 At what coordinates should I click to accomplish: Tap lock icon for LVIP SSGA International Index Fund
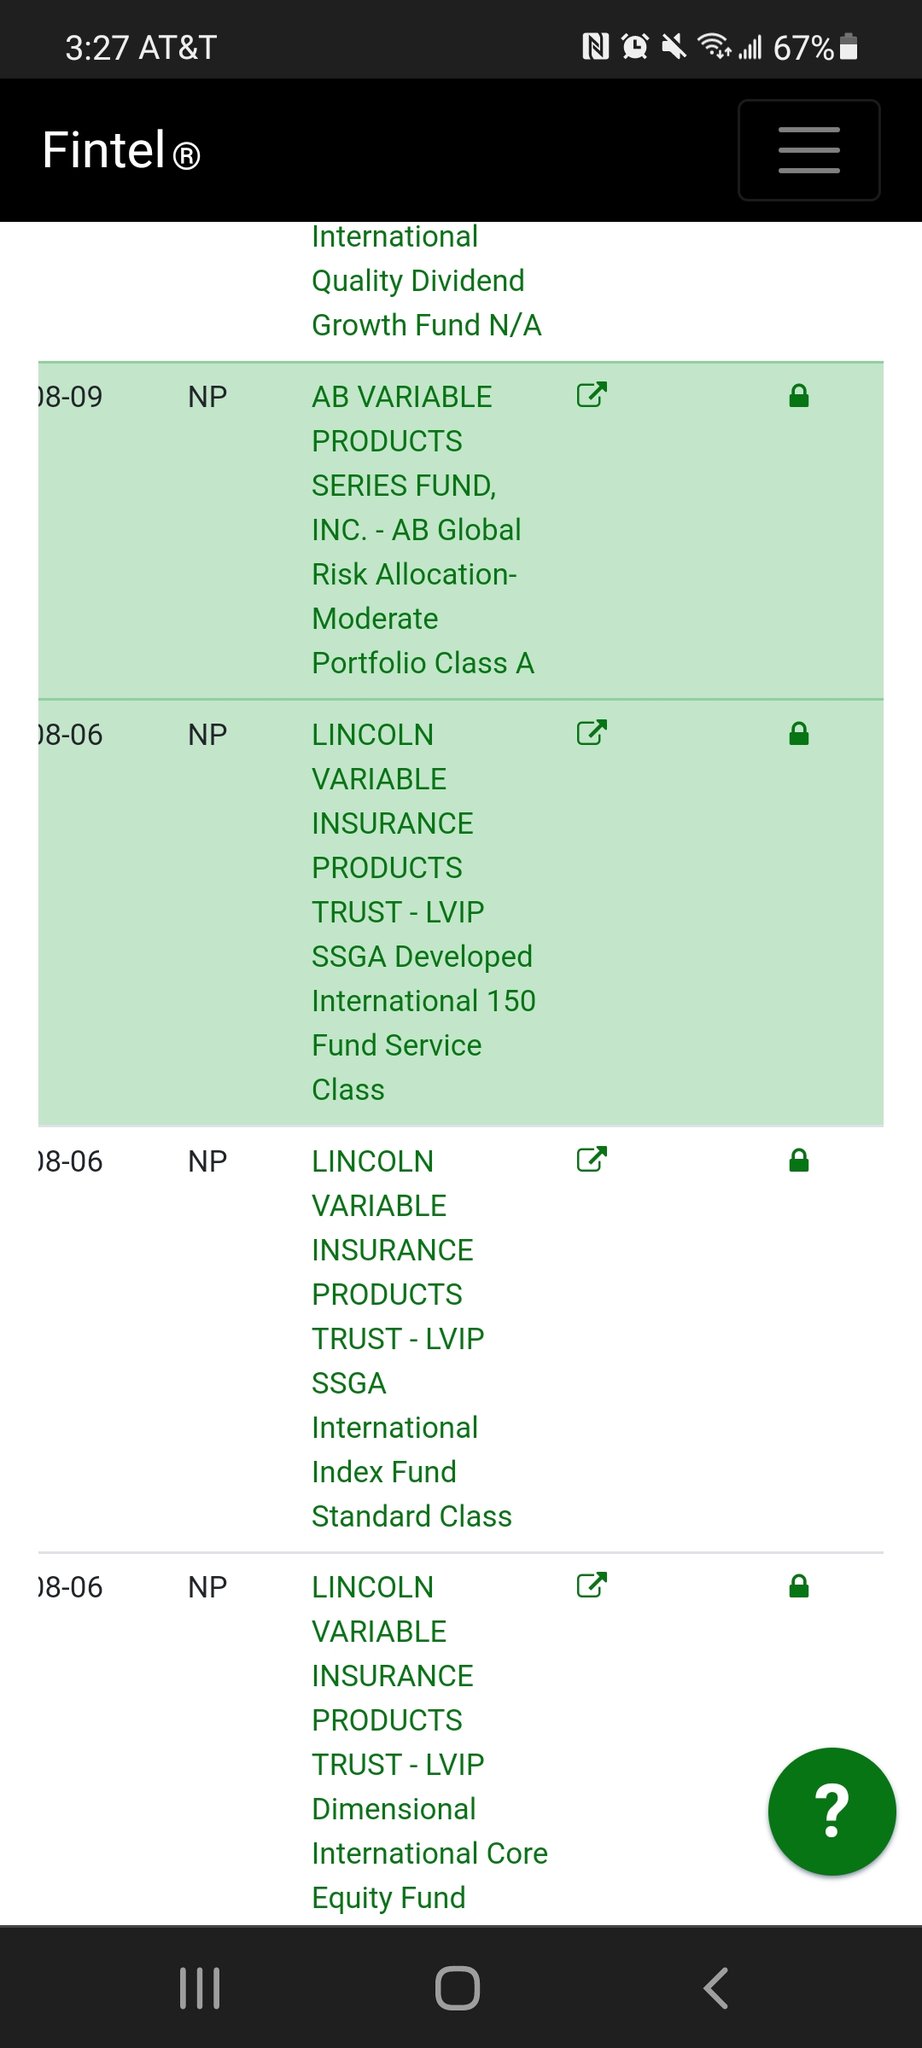[798, 1160]
